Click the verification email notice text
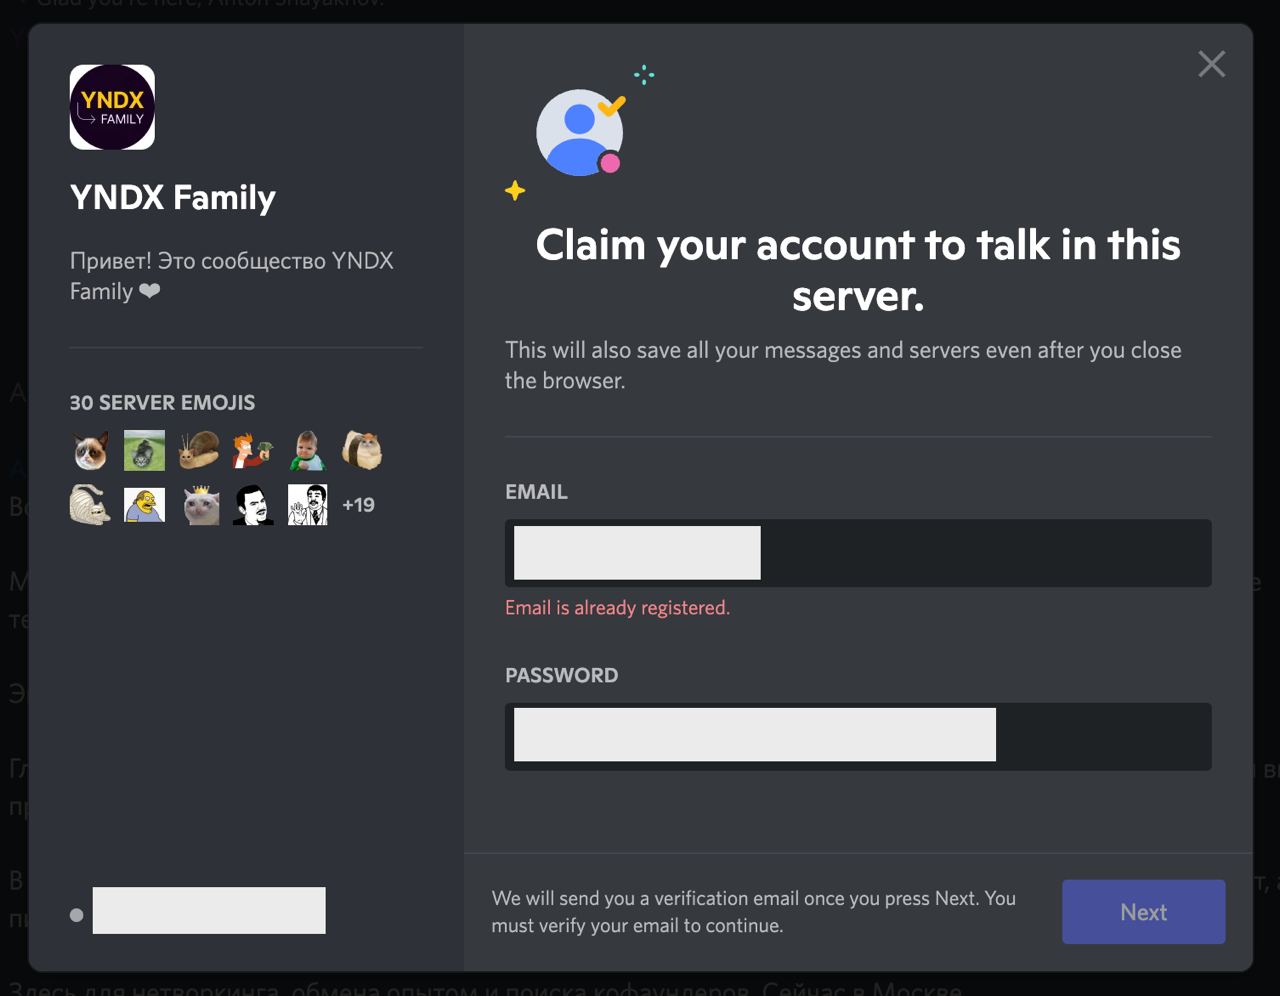The width and height of the screenshot is (1280, 996). [x=754, y=912]
